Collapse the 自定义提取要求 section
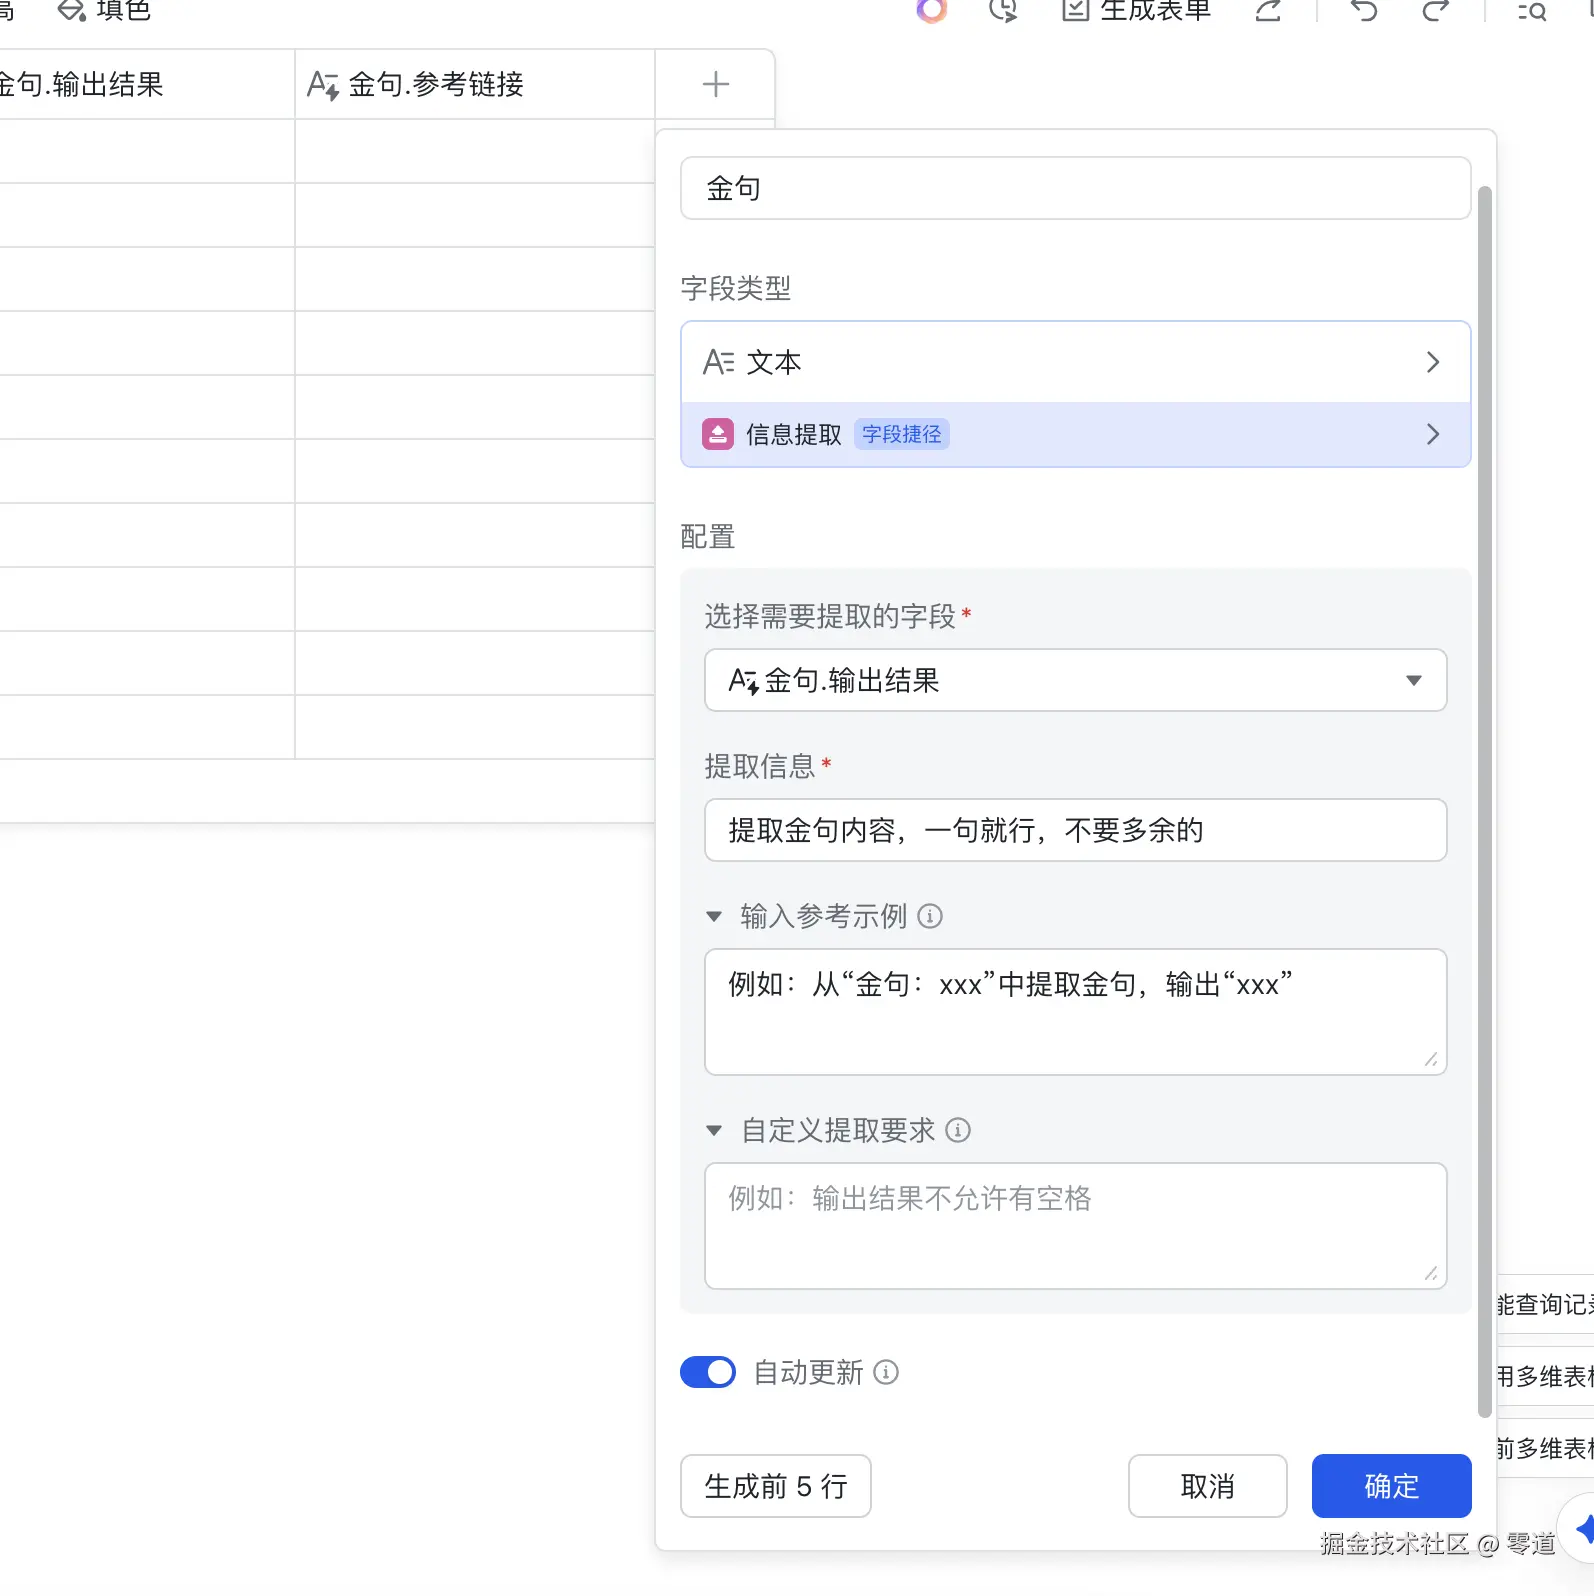1594x1596 pixels. pyautogui.click(x=713, y=1130)
